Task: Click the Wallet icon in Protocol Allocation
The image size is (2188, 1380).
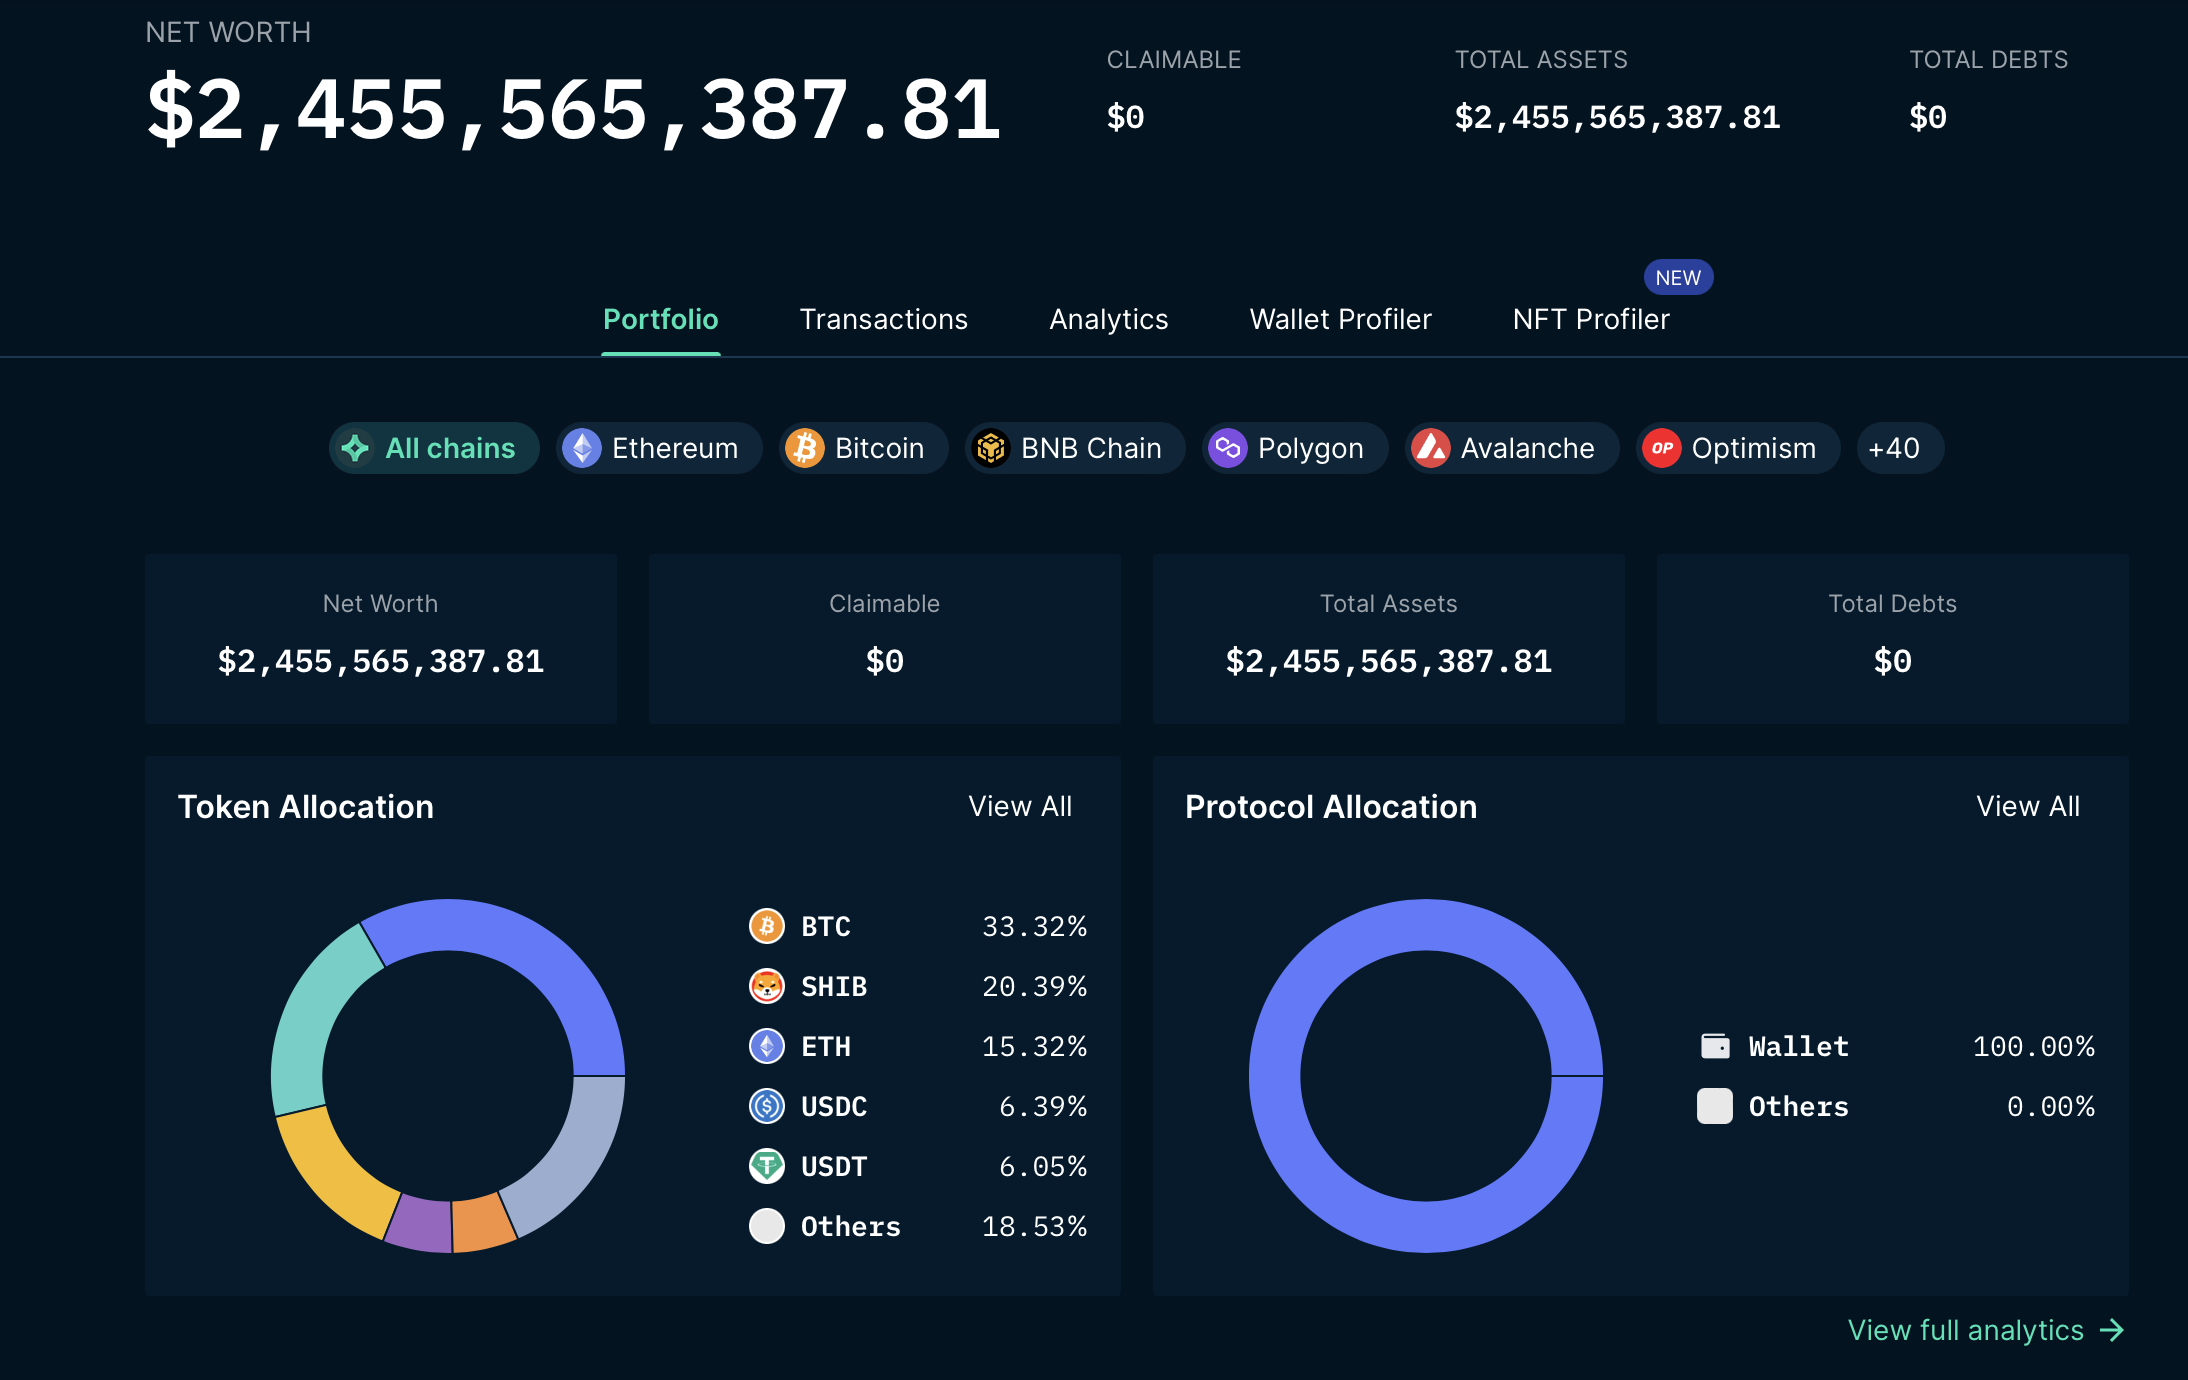Action: coord(1715,1046)
